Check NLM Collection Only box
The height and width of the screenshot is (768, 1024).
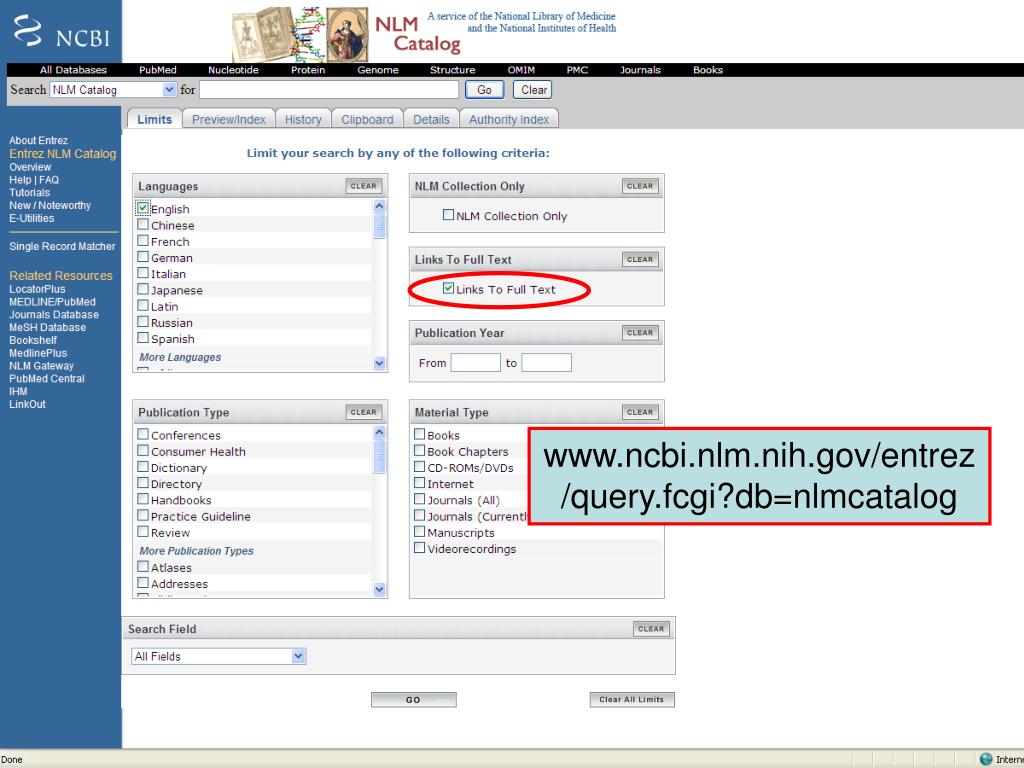448,215
